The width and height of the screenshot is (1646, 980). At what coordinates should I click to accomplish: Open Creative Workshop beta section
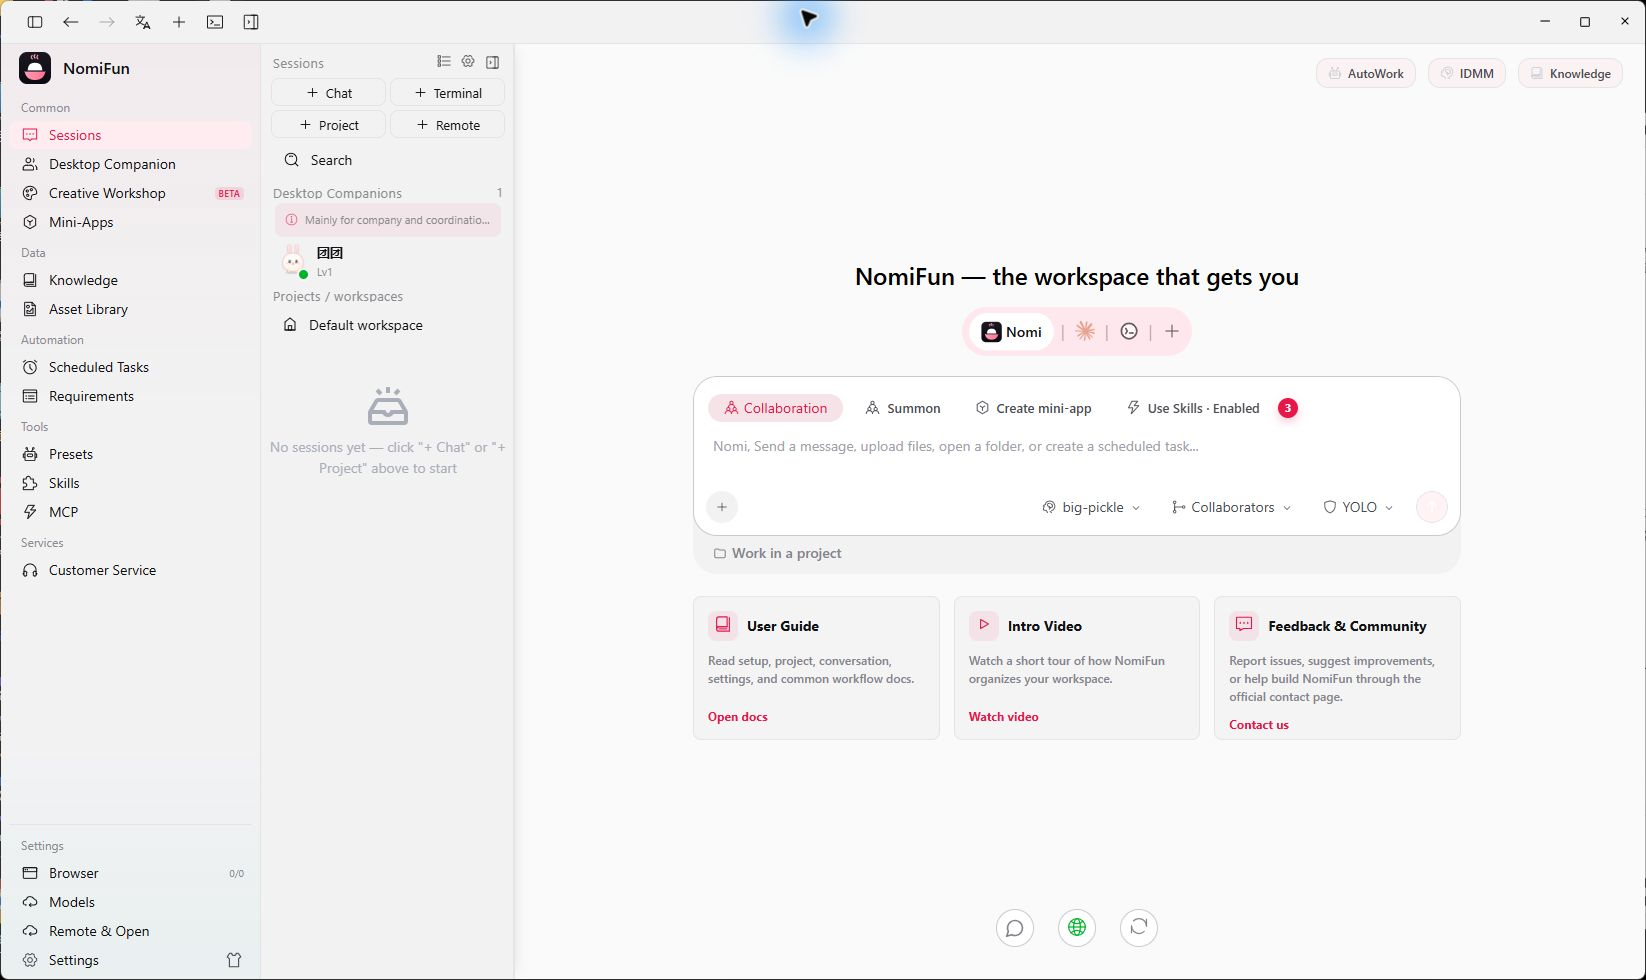pos(131,193)
